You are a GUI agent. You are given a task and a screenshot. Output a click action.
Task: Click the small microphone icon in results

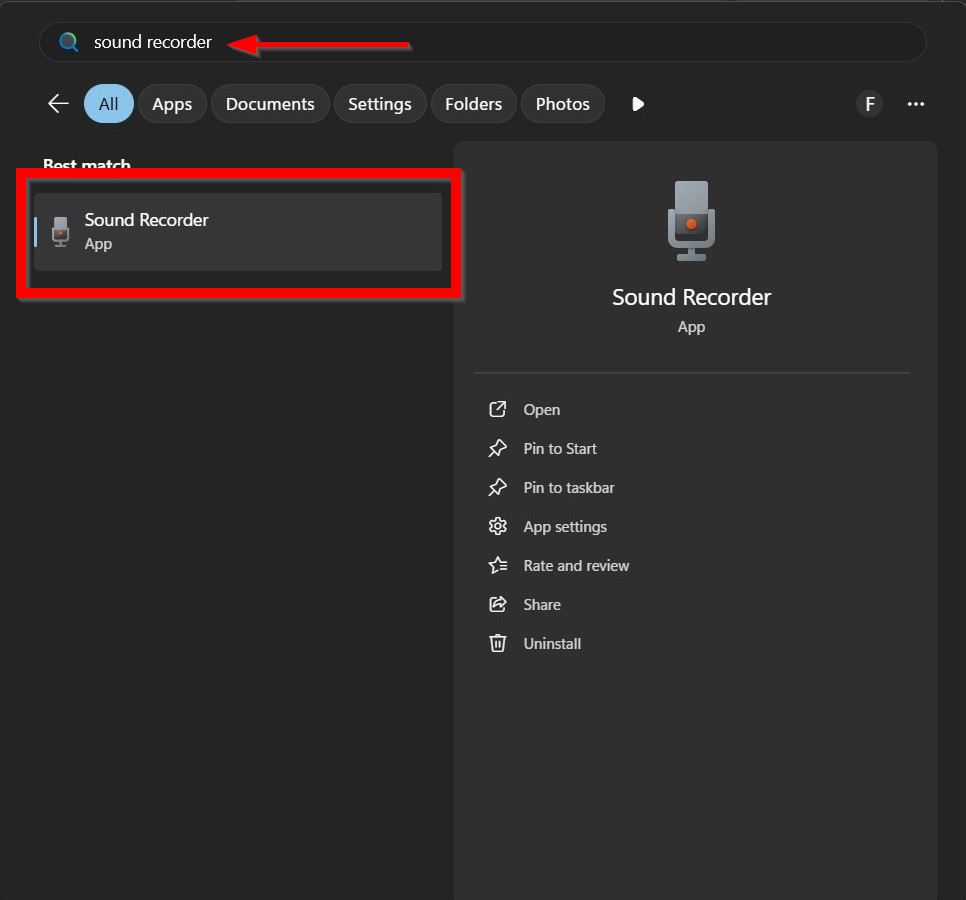pyautogui.click(x=60, y=232)
